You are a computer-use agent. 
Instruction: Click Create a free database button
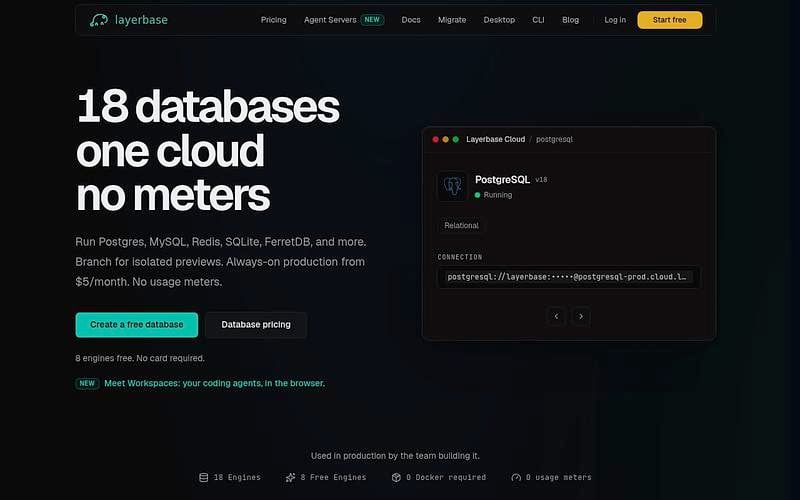click(137, 325)
